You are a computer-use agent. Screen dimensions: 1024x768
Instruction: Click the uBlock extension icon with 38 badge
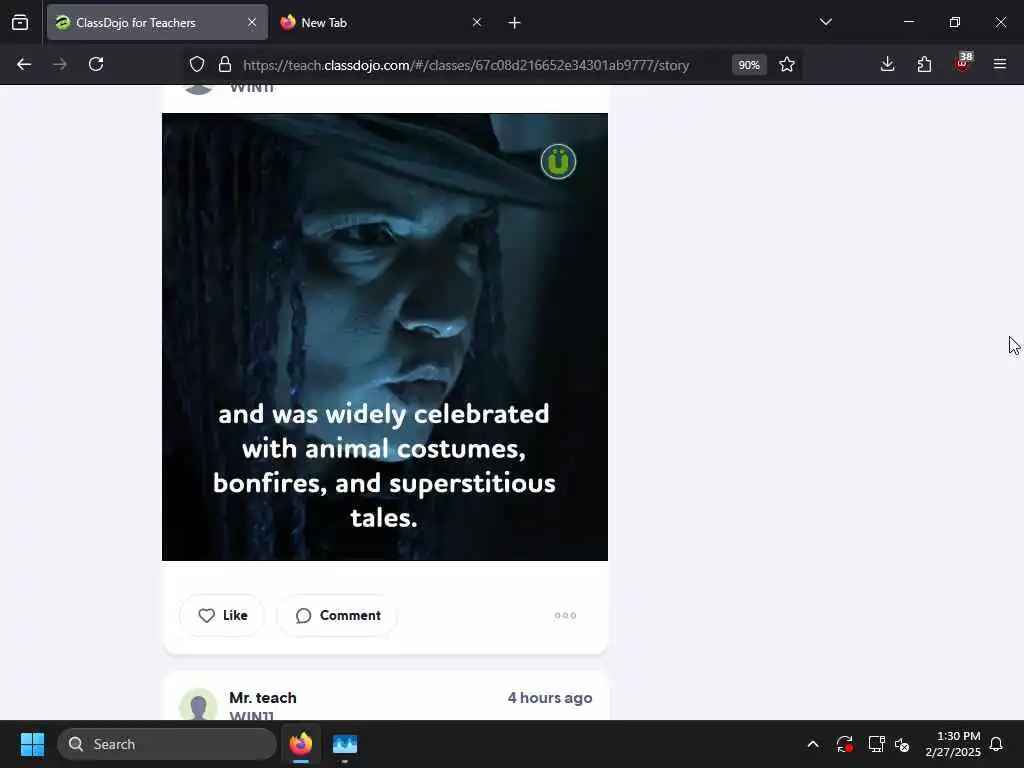(x=962, y=63)
